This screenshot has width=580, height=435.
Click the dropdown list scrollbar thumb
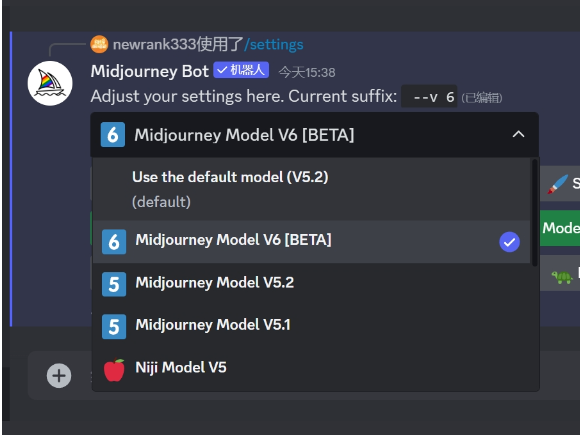(534, 212)
